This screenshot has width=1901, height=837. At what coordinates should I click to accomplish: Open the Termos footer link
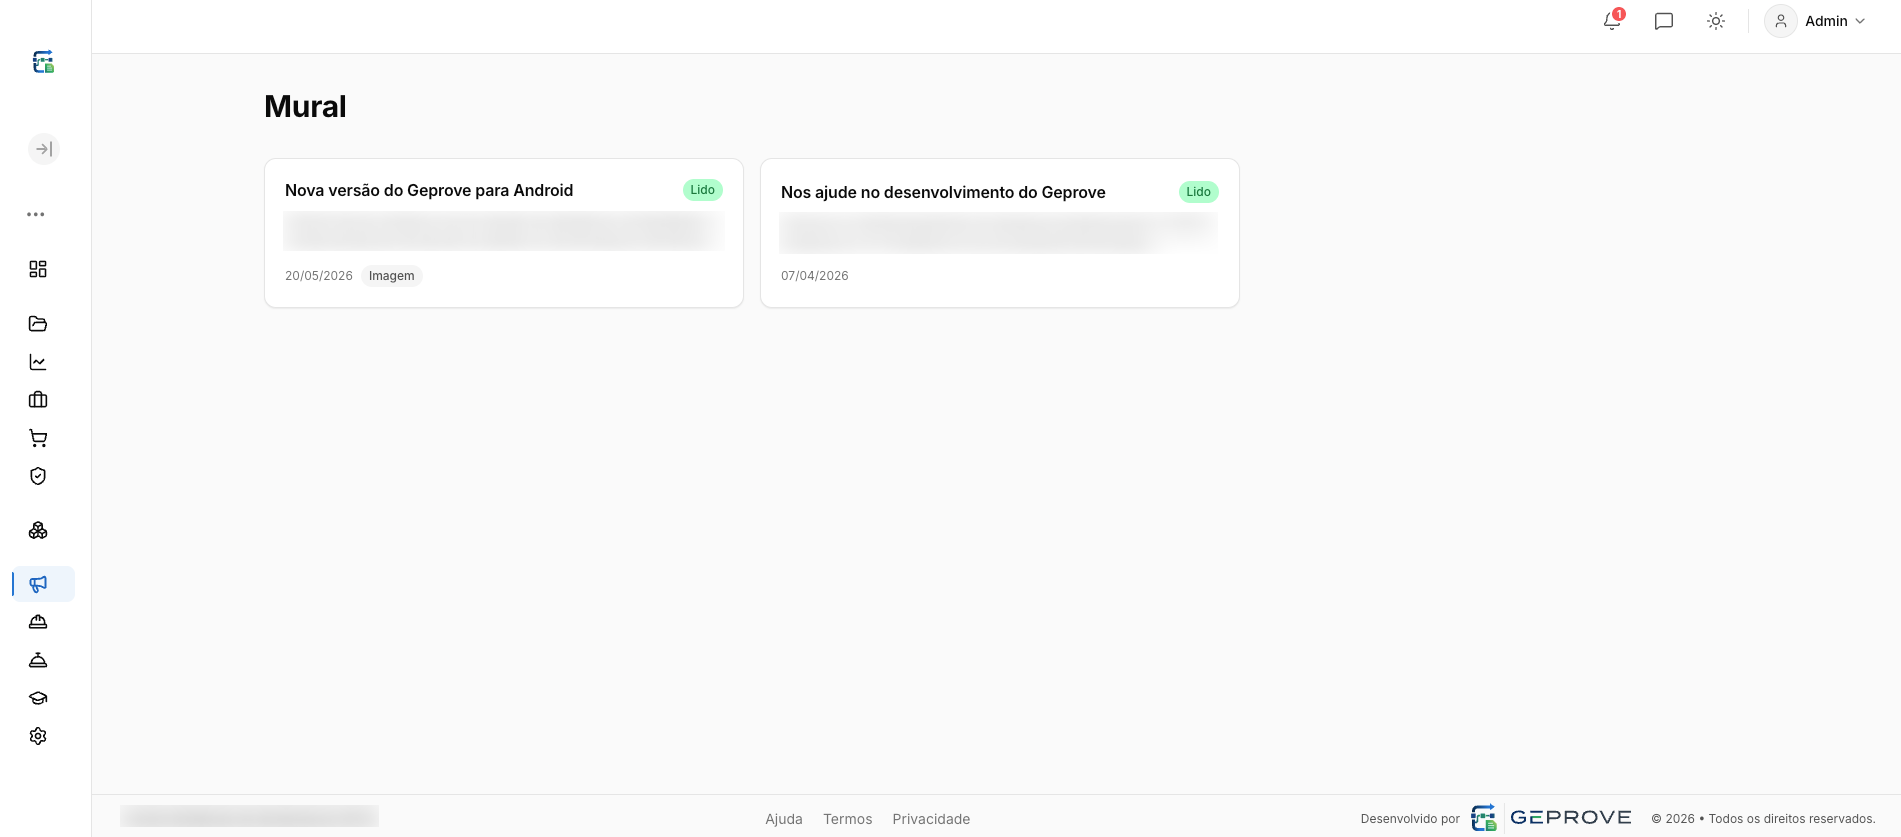[848, 819]
